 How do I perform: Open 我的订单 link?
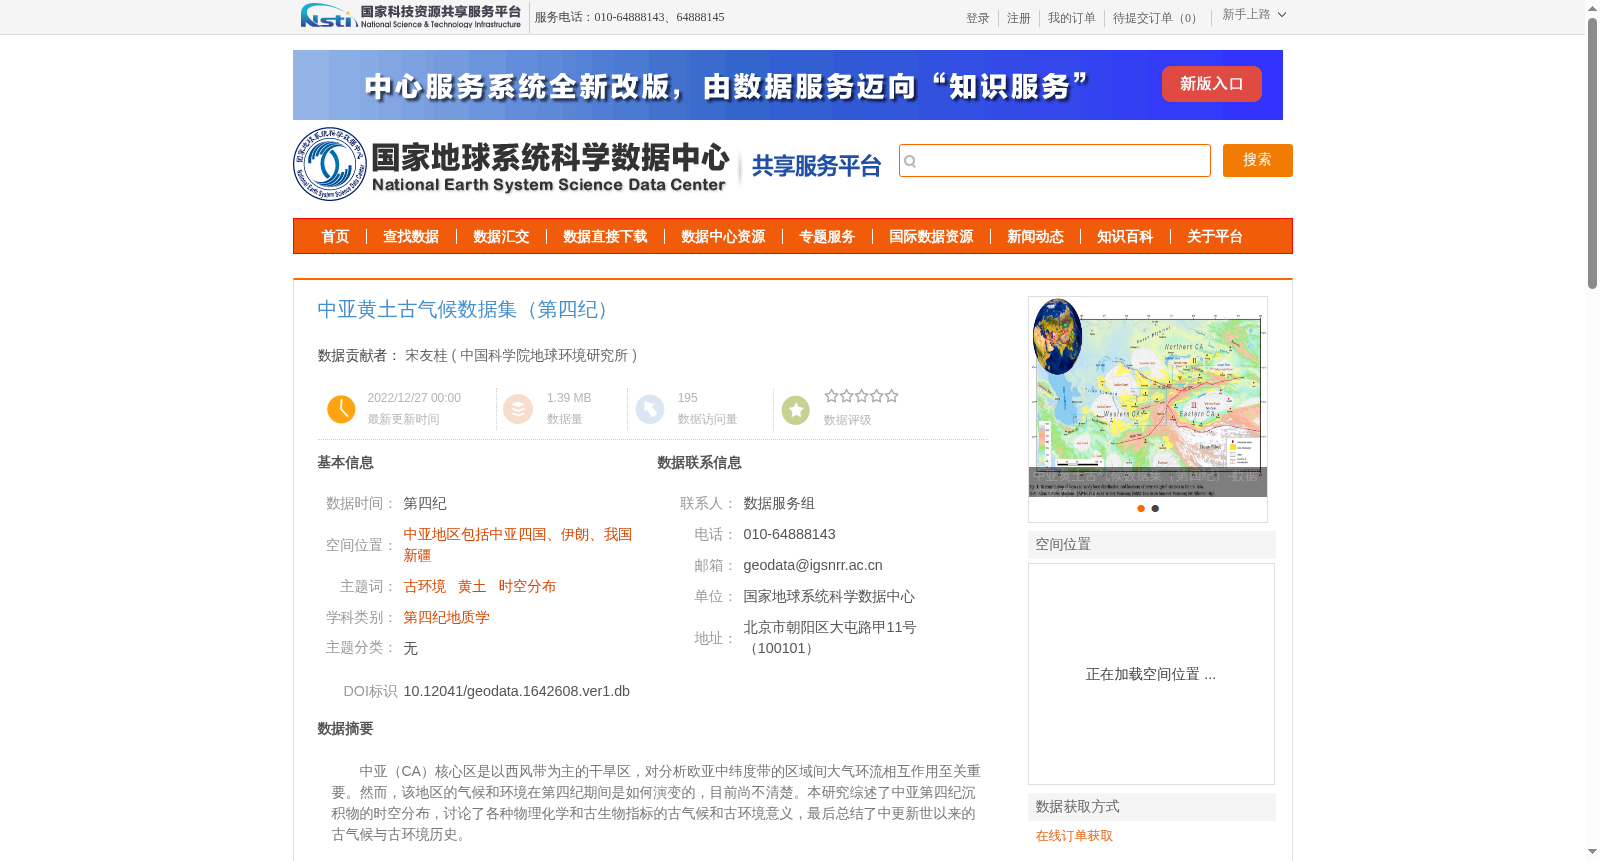point(1071,18)
